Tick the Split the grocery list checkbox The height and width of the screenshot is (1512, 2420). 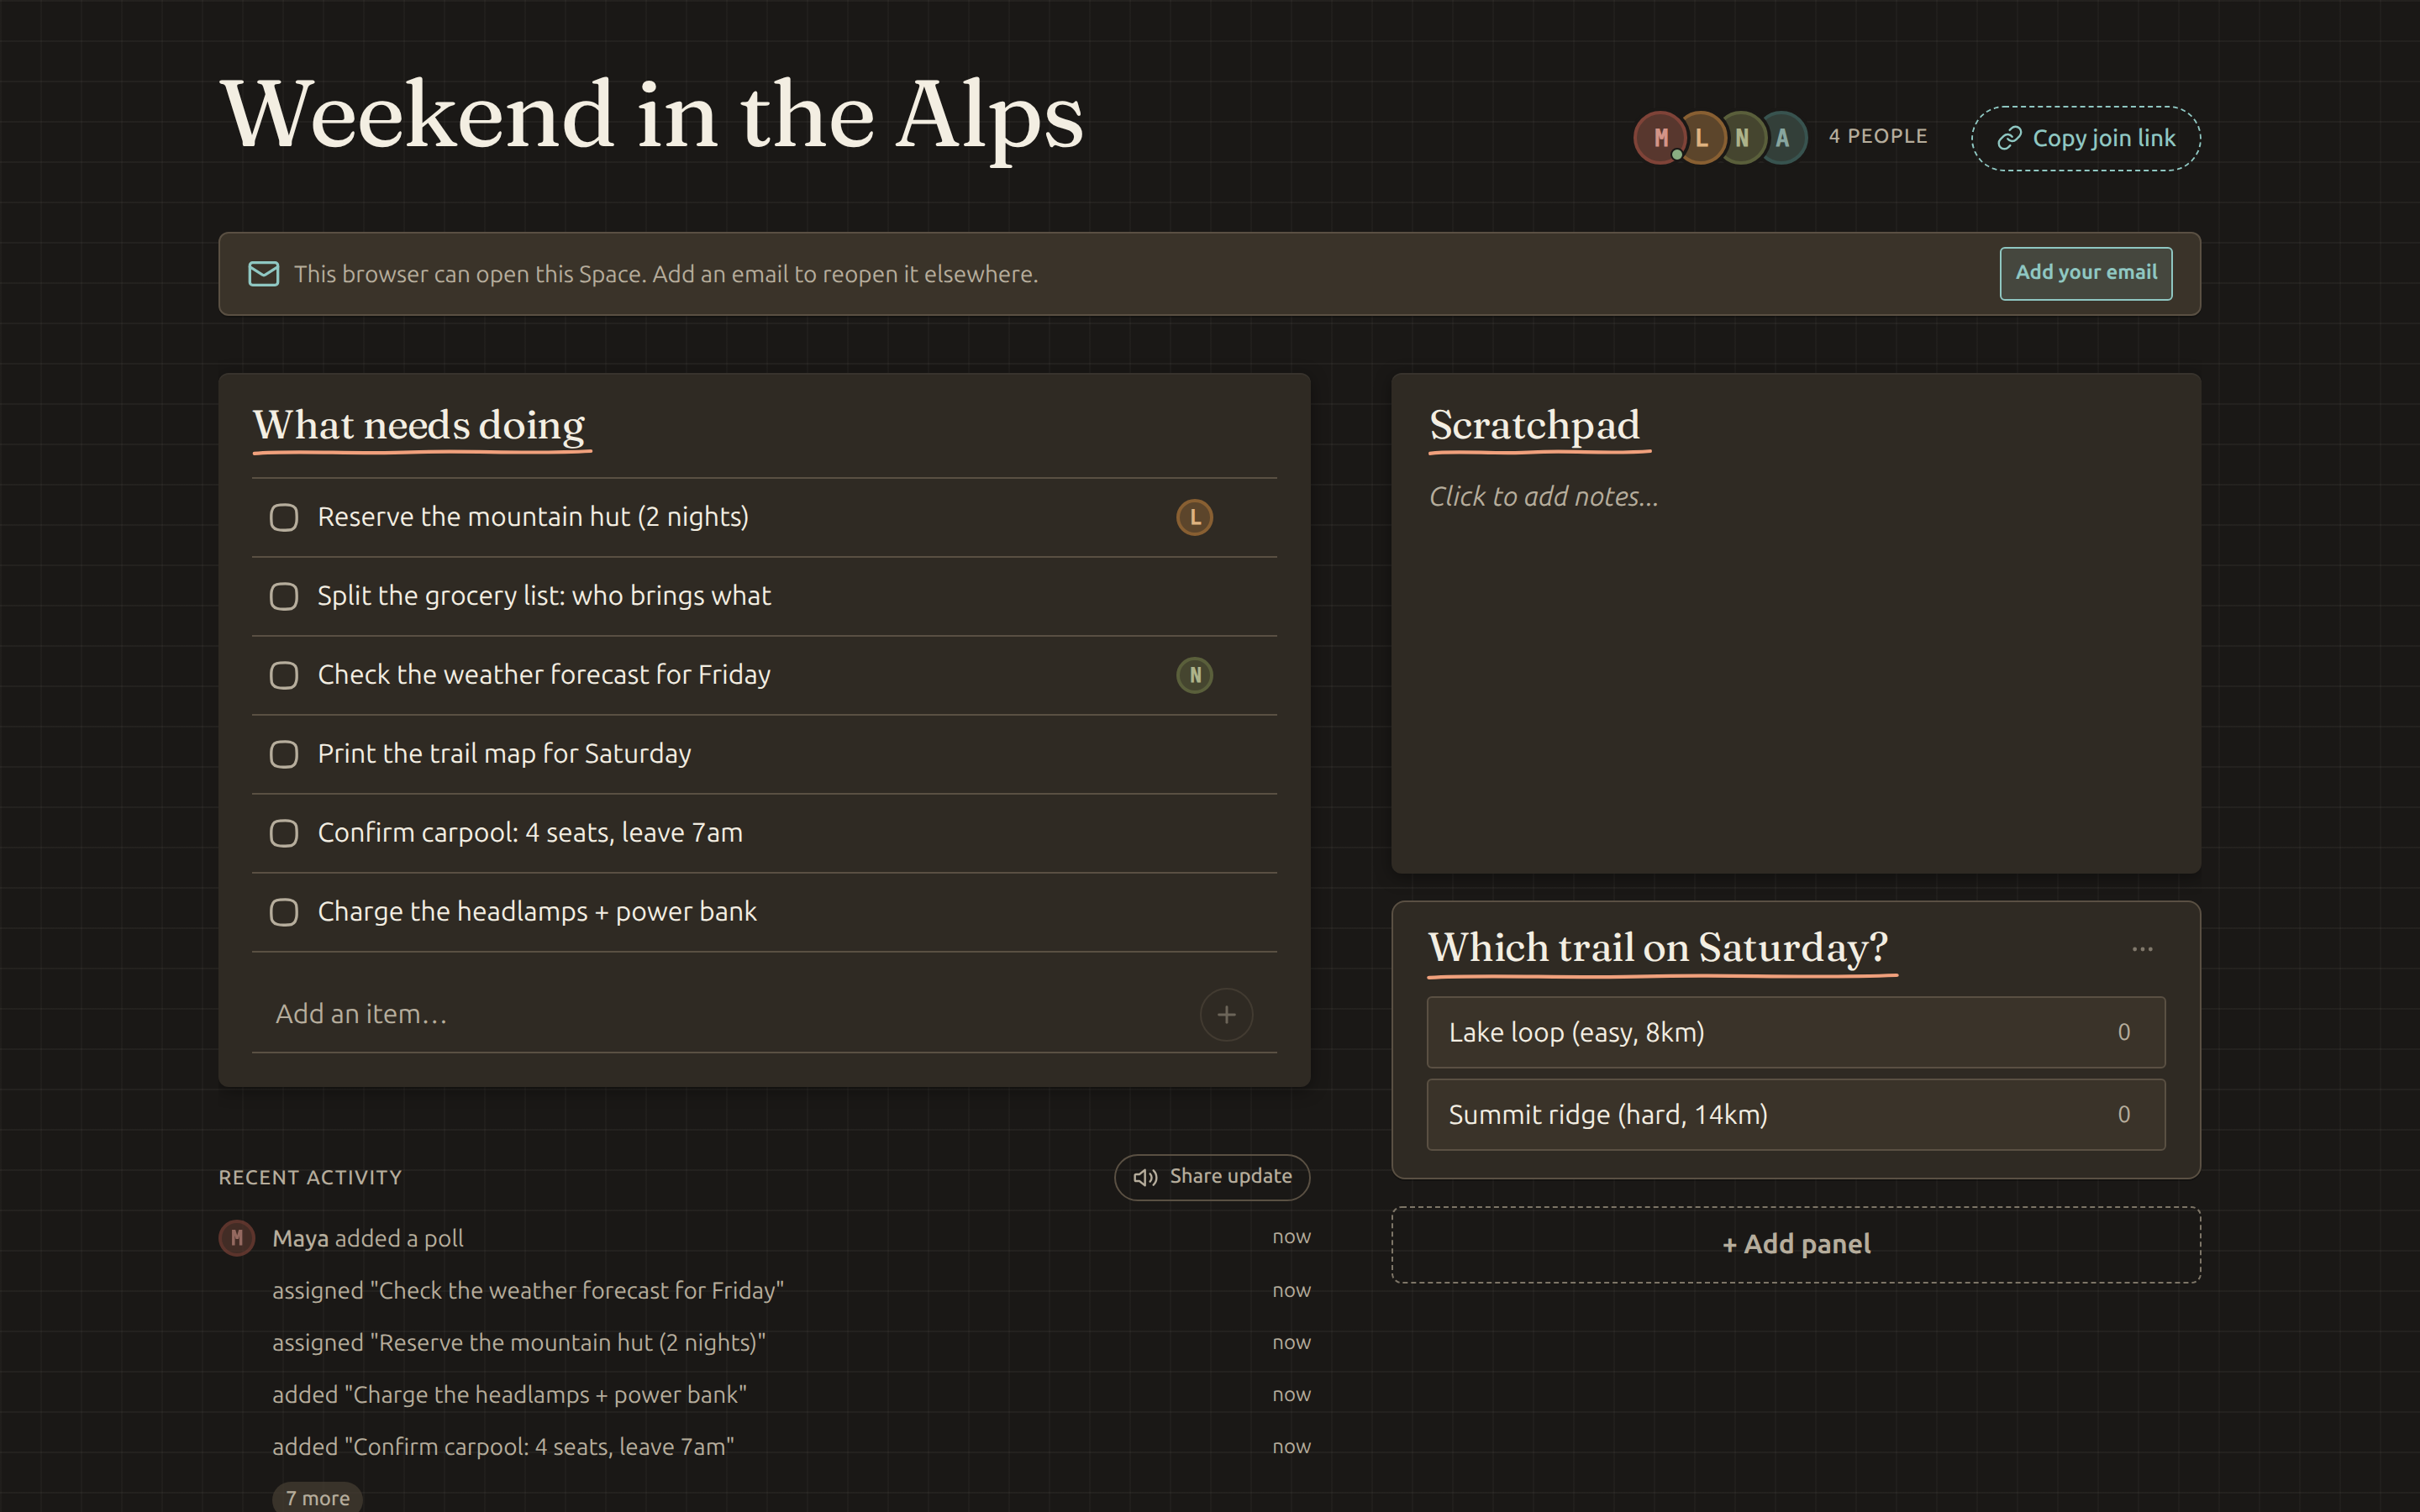click(x=284, y=596)
